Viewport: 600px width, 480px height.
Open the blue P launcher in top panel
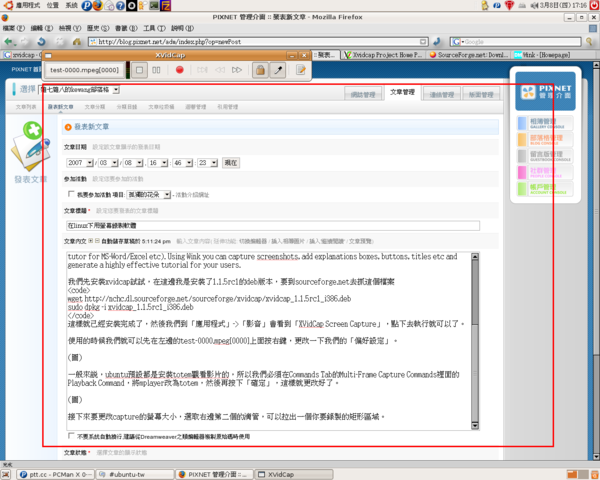point(87,5)
